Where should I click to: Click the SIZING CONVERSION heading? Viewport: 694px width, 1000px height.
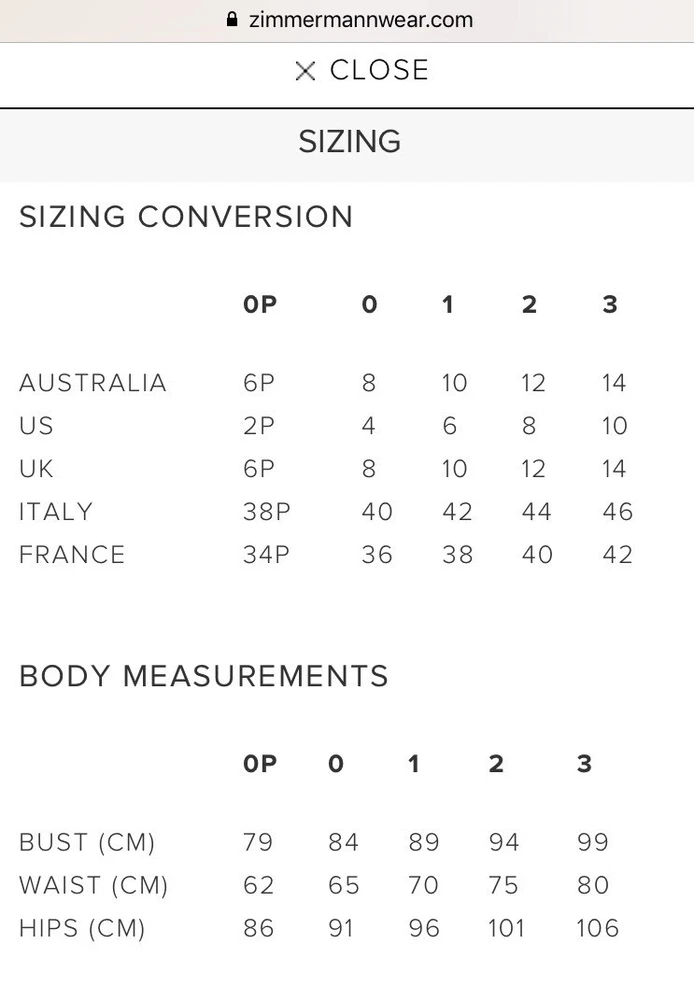point(186,217)
